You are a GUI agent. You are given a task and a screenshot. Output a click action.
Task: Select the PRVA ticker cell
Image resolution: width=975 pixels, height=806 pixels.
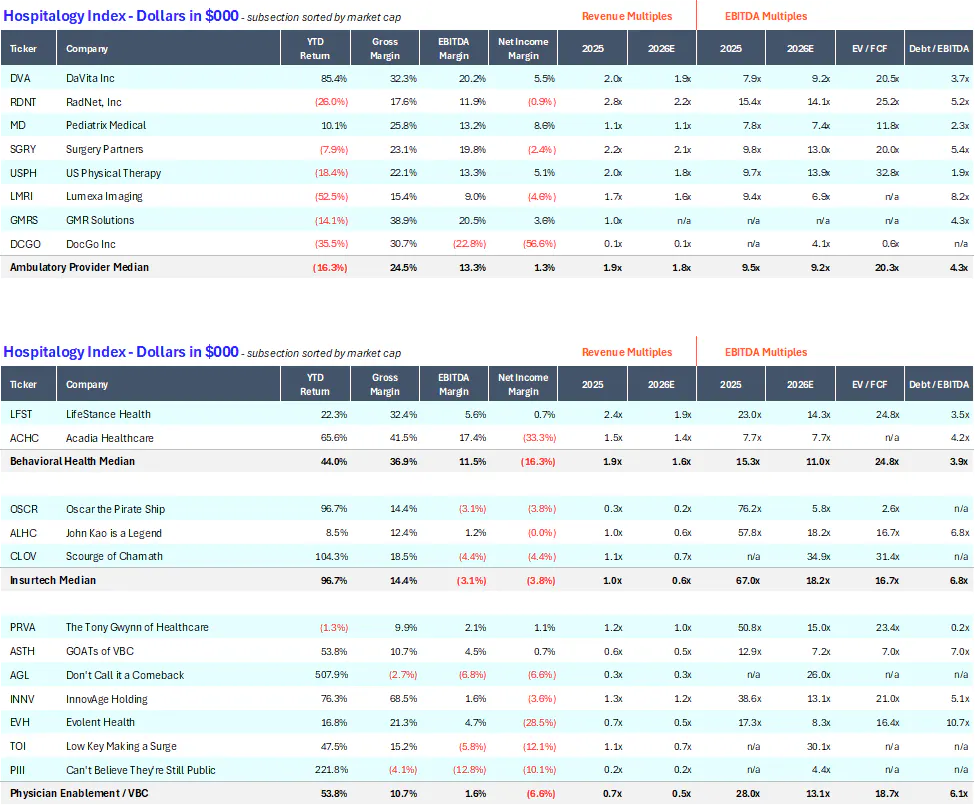(22, 628)
